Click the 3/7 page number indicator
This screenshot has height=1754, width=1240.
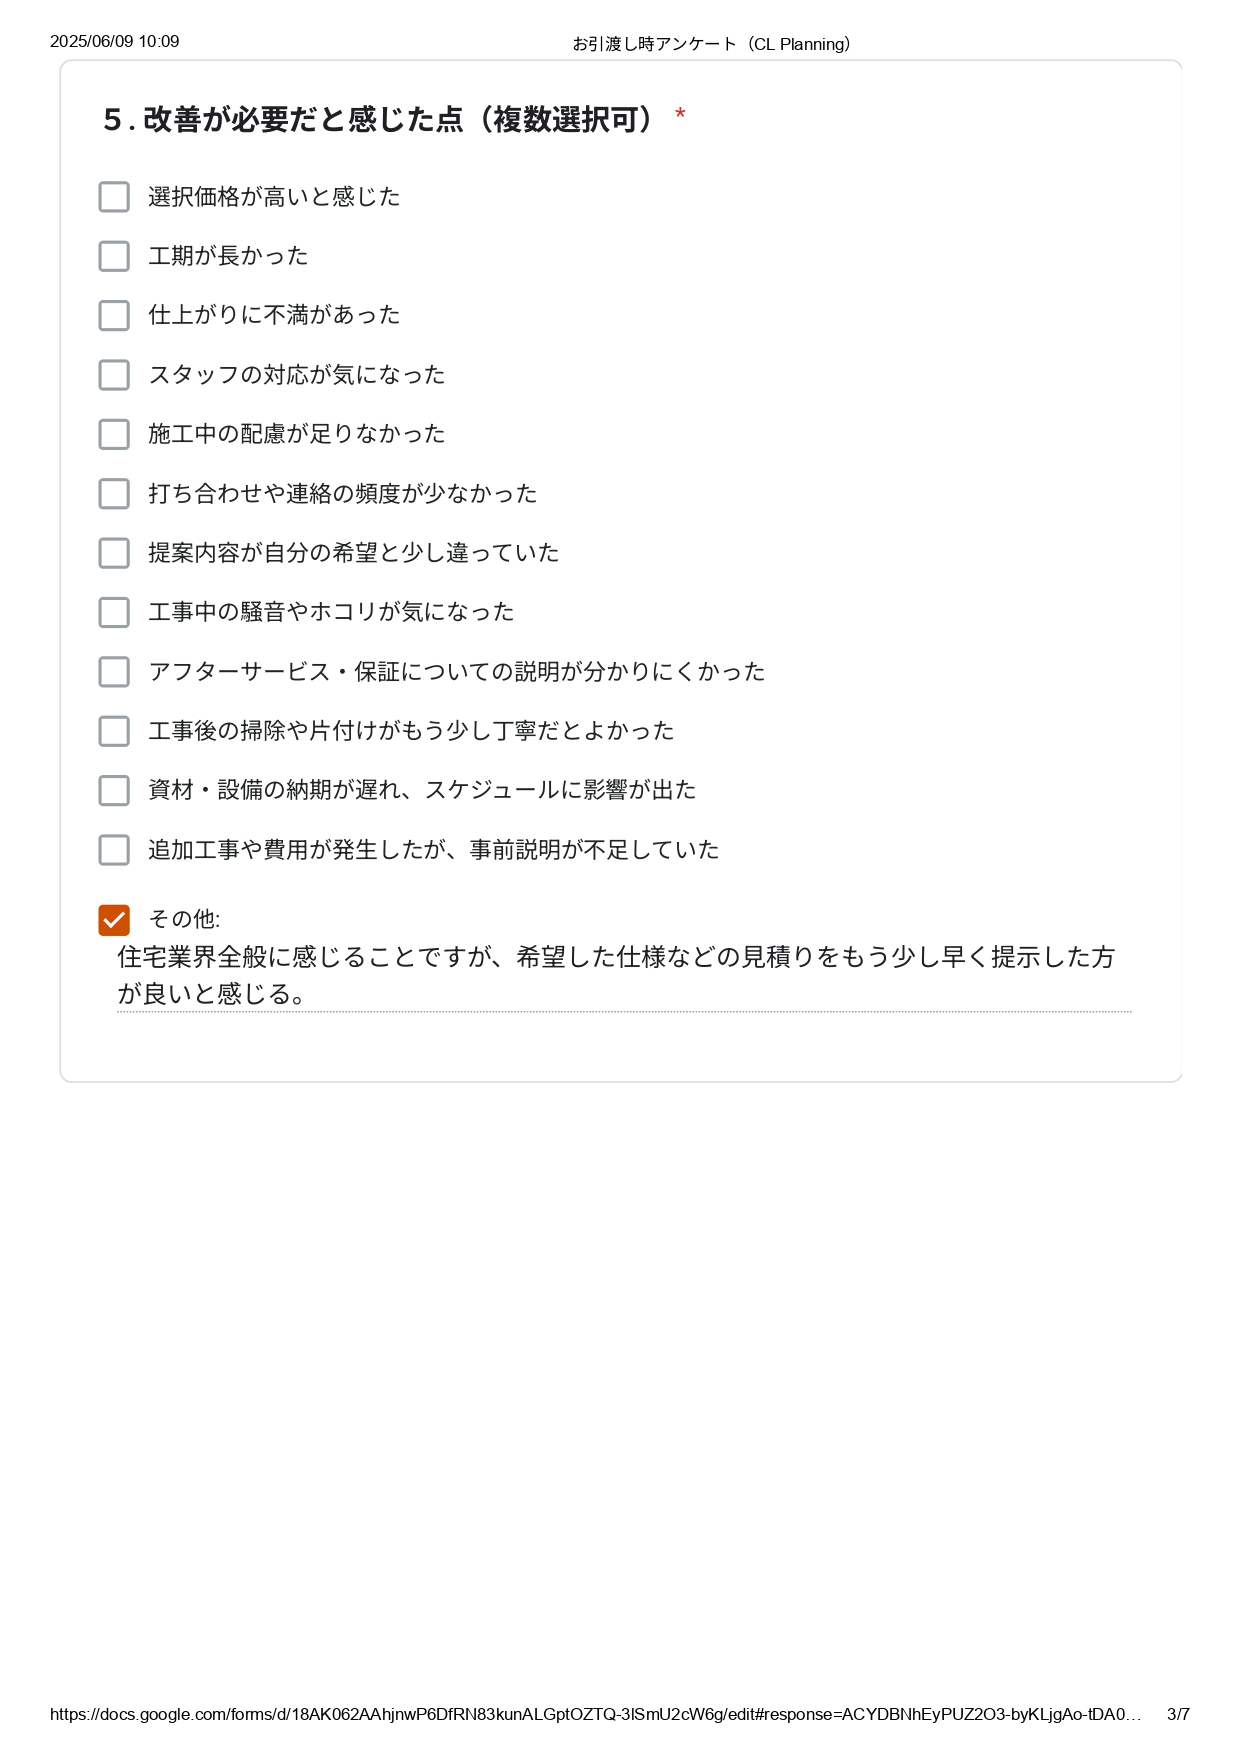tap(1178, 1714)
